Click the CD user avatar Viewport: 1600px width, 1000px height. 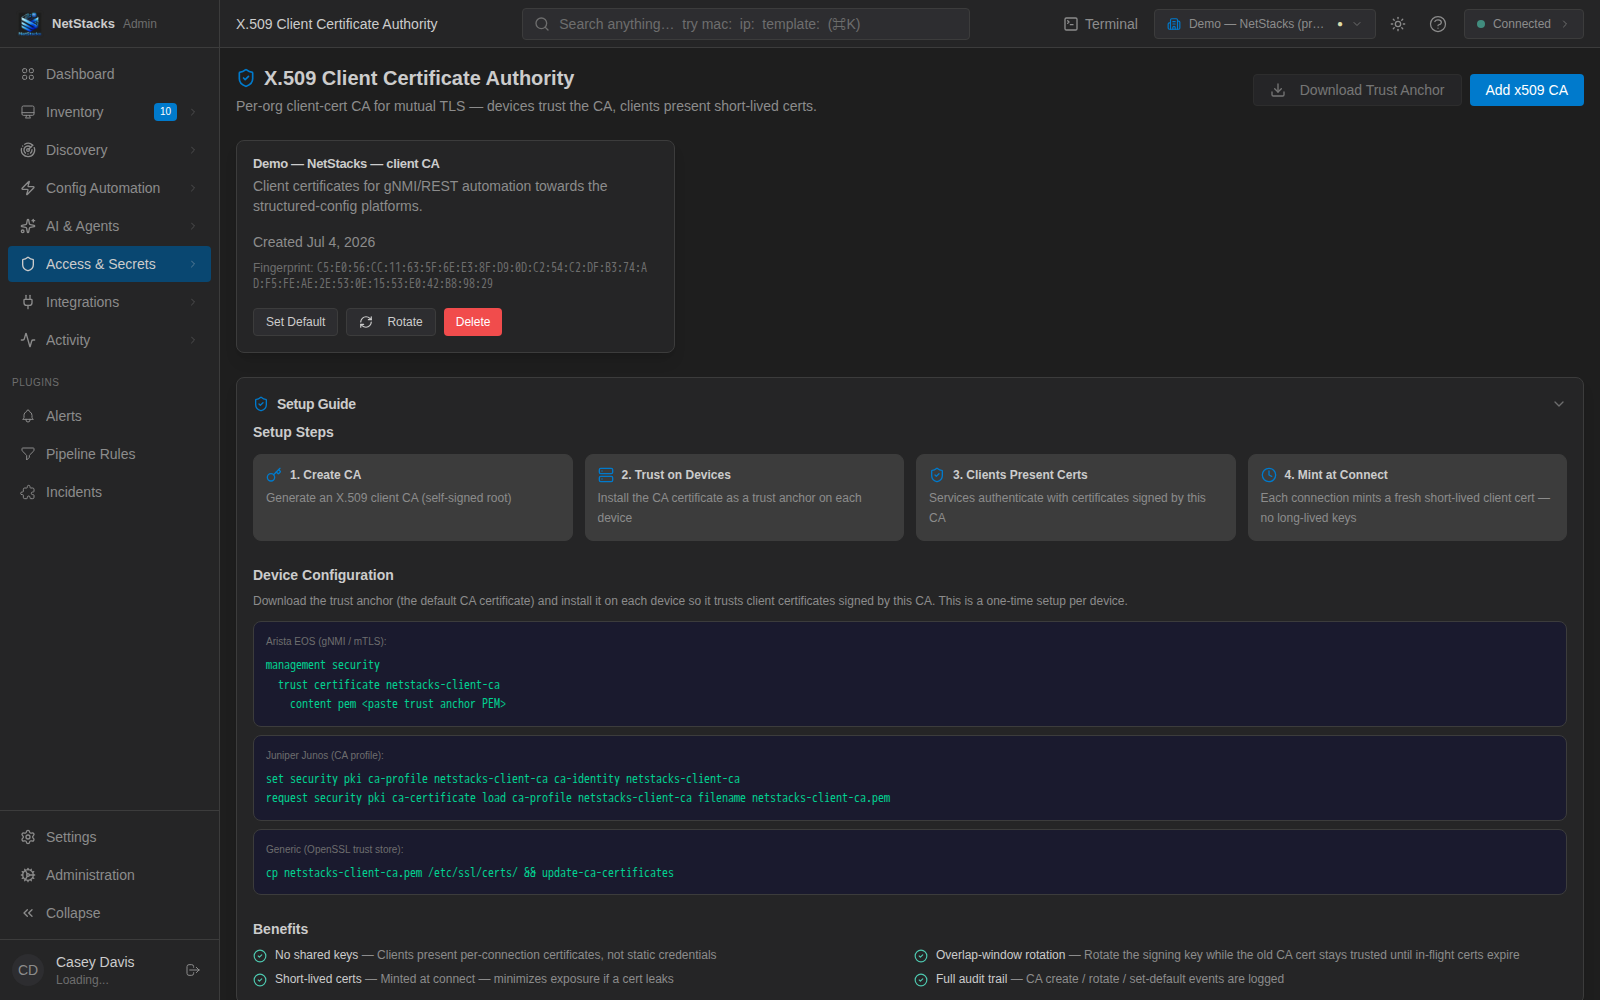(x=28, y=970)
